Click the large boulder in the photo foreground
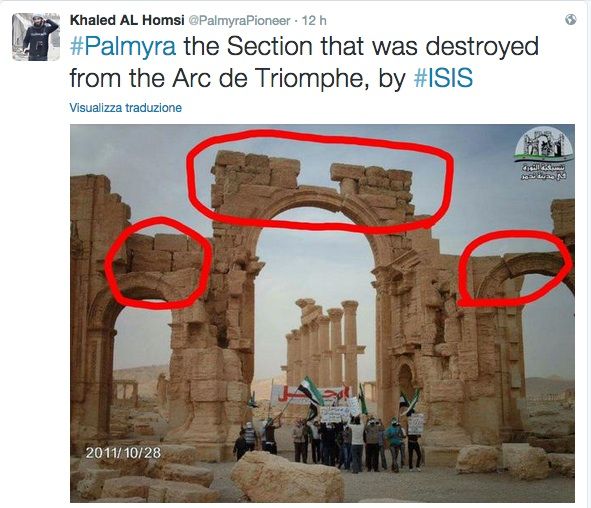This screenshot has width=591, height=508. [x=287, y=477]
